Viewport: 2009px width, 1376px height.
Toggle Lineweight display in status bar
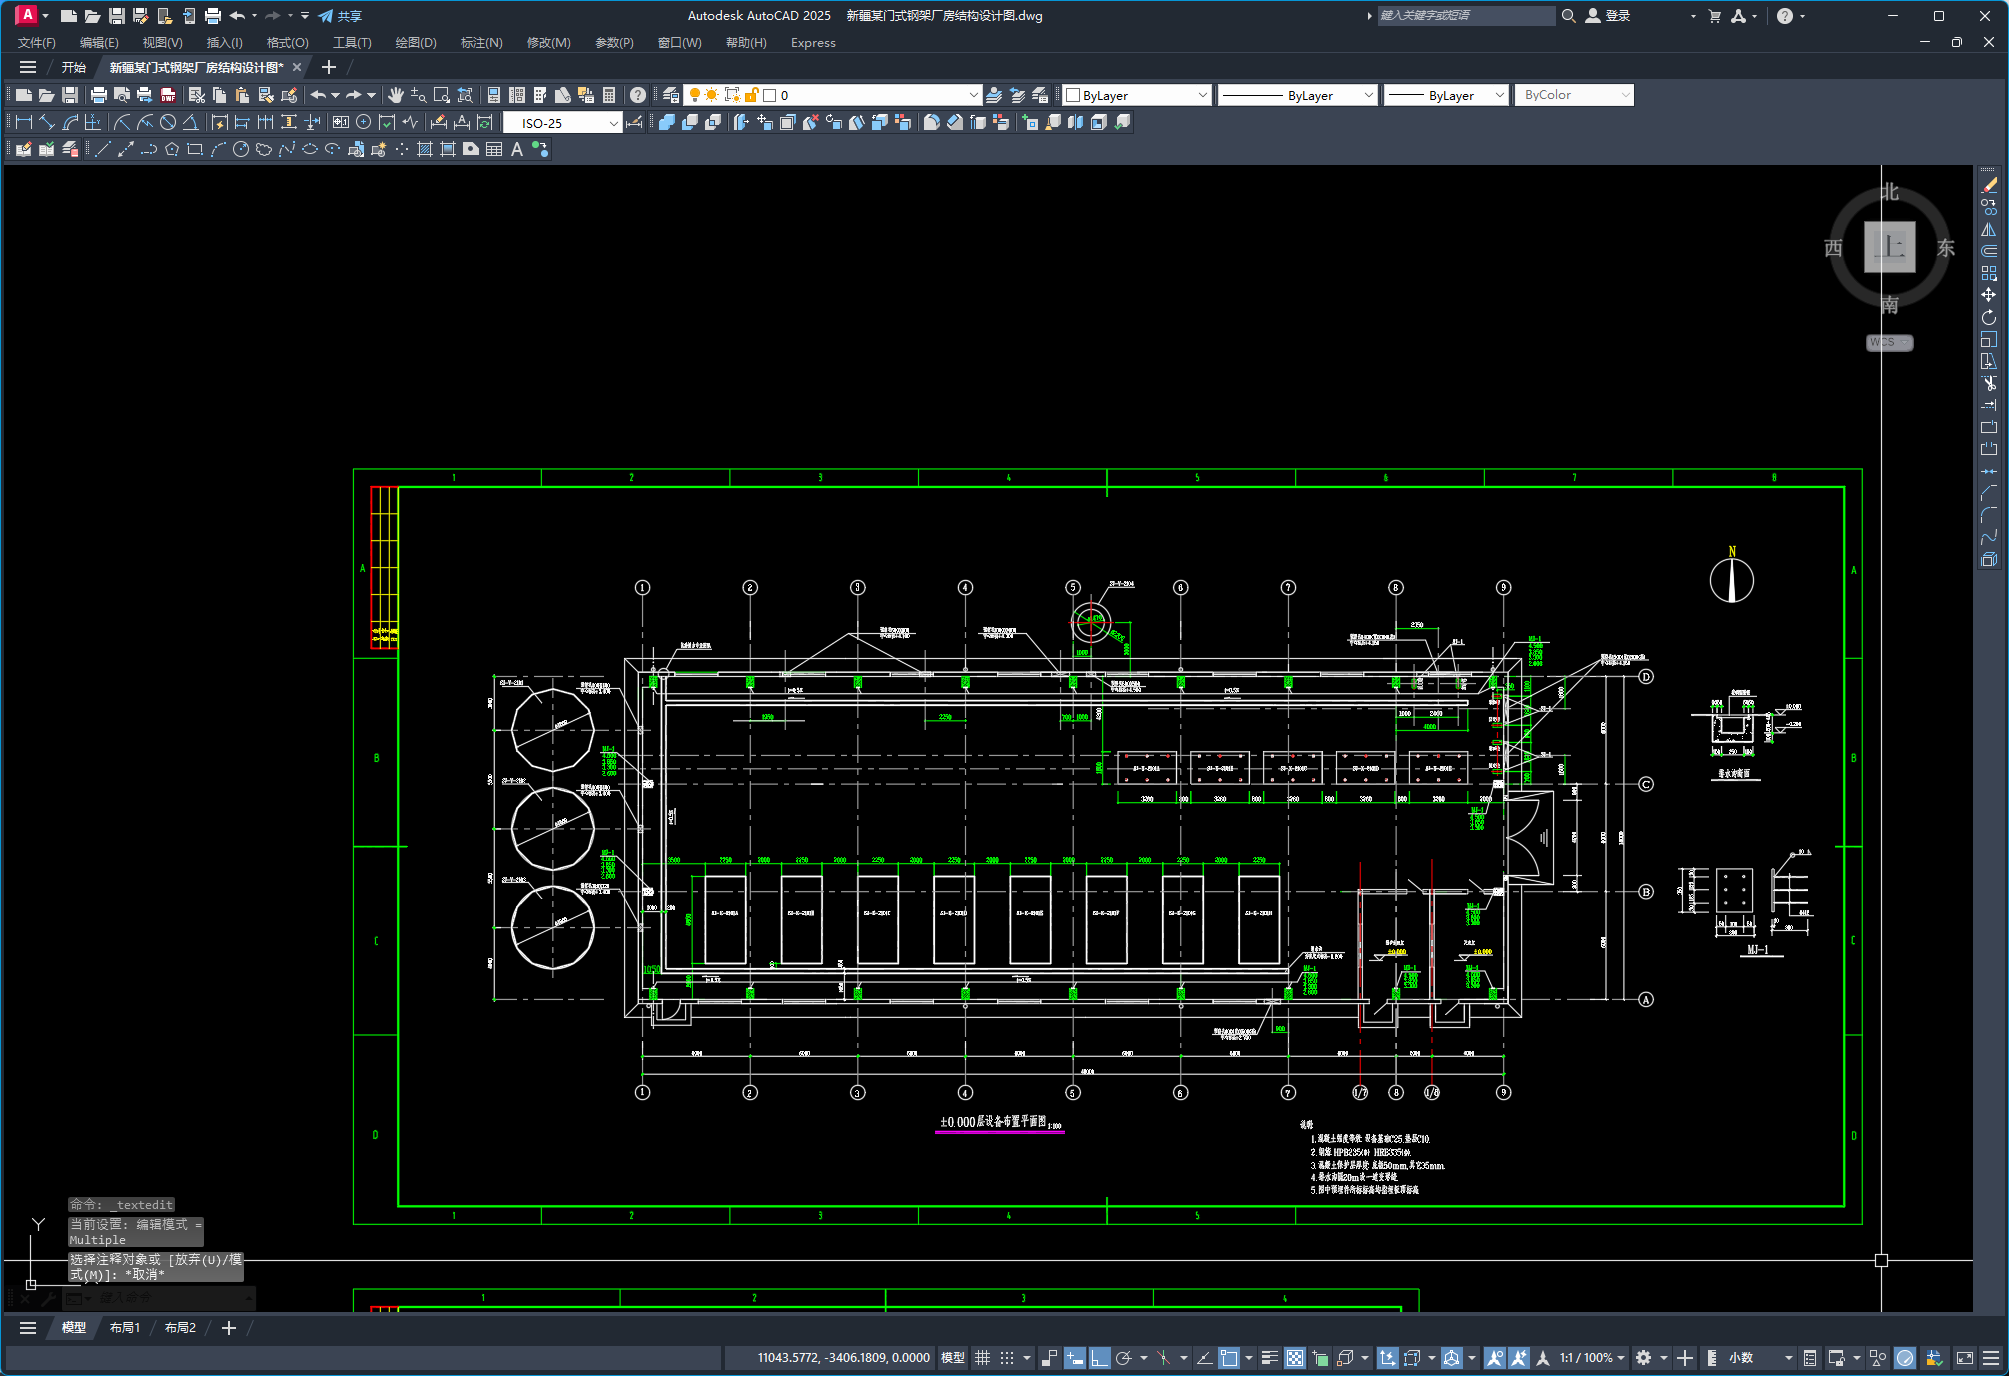(1270, 1358)
